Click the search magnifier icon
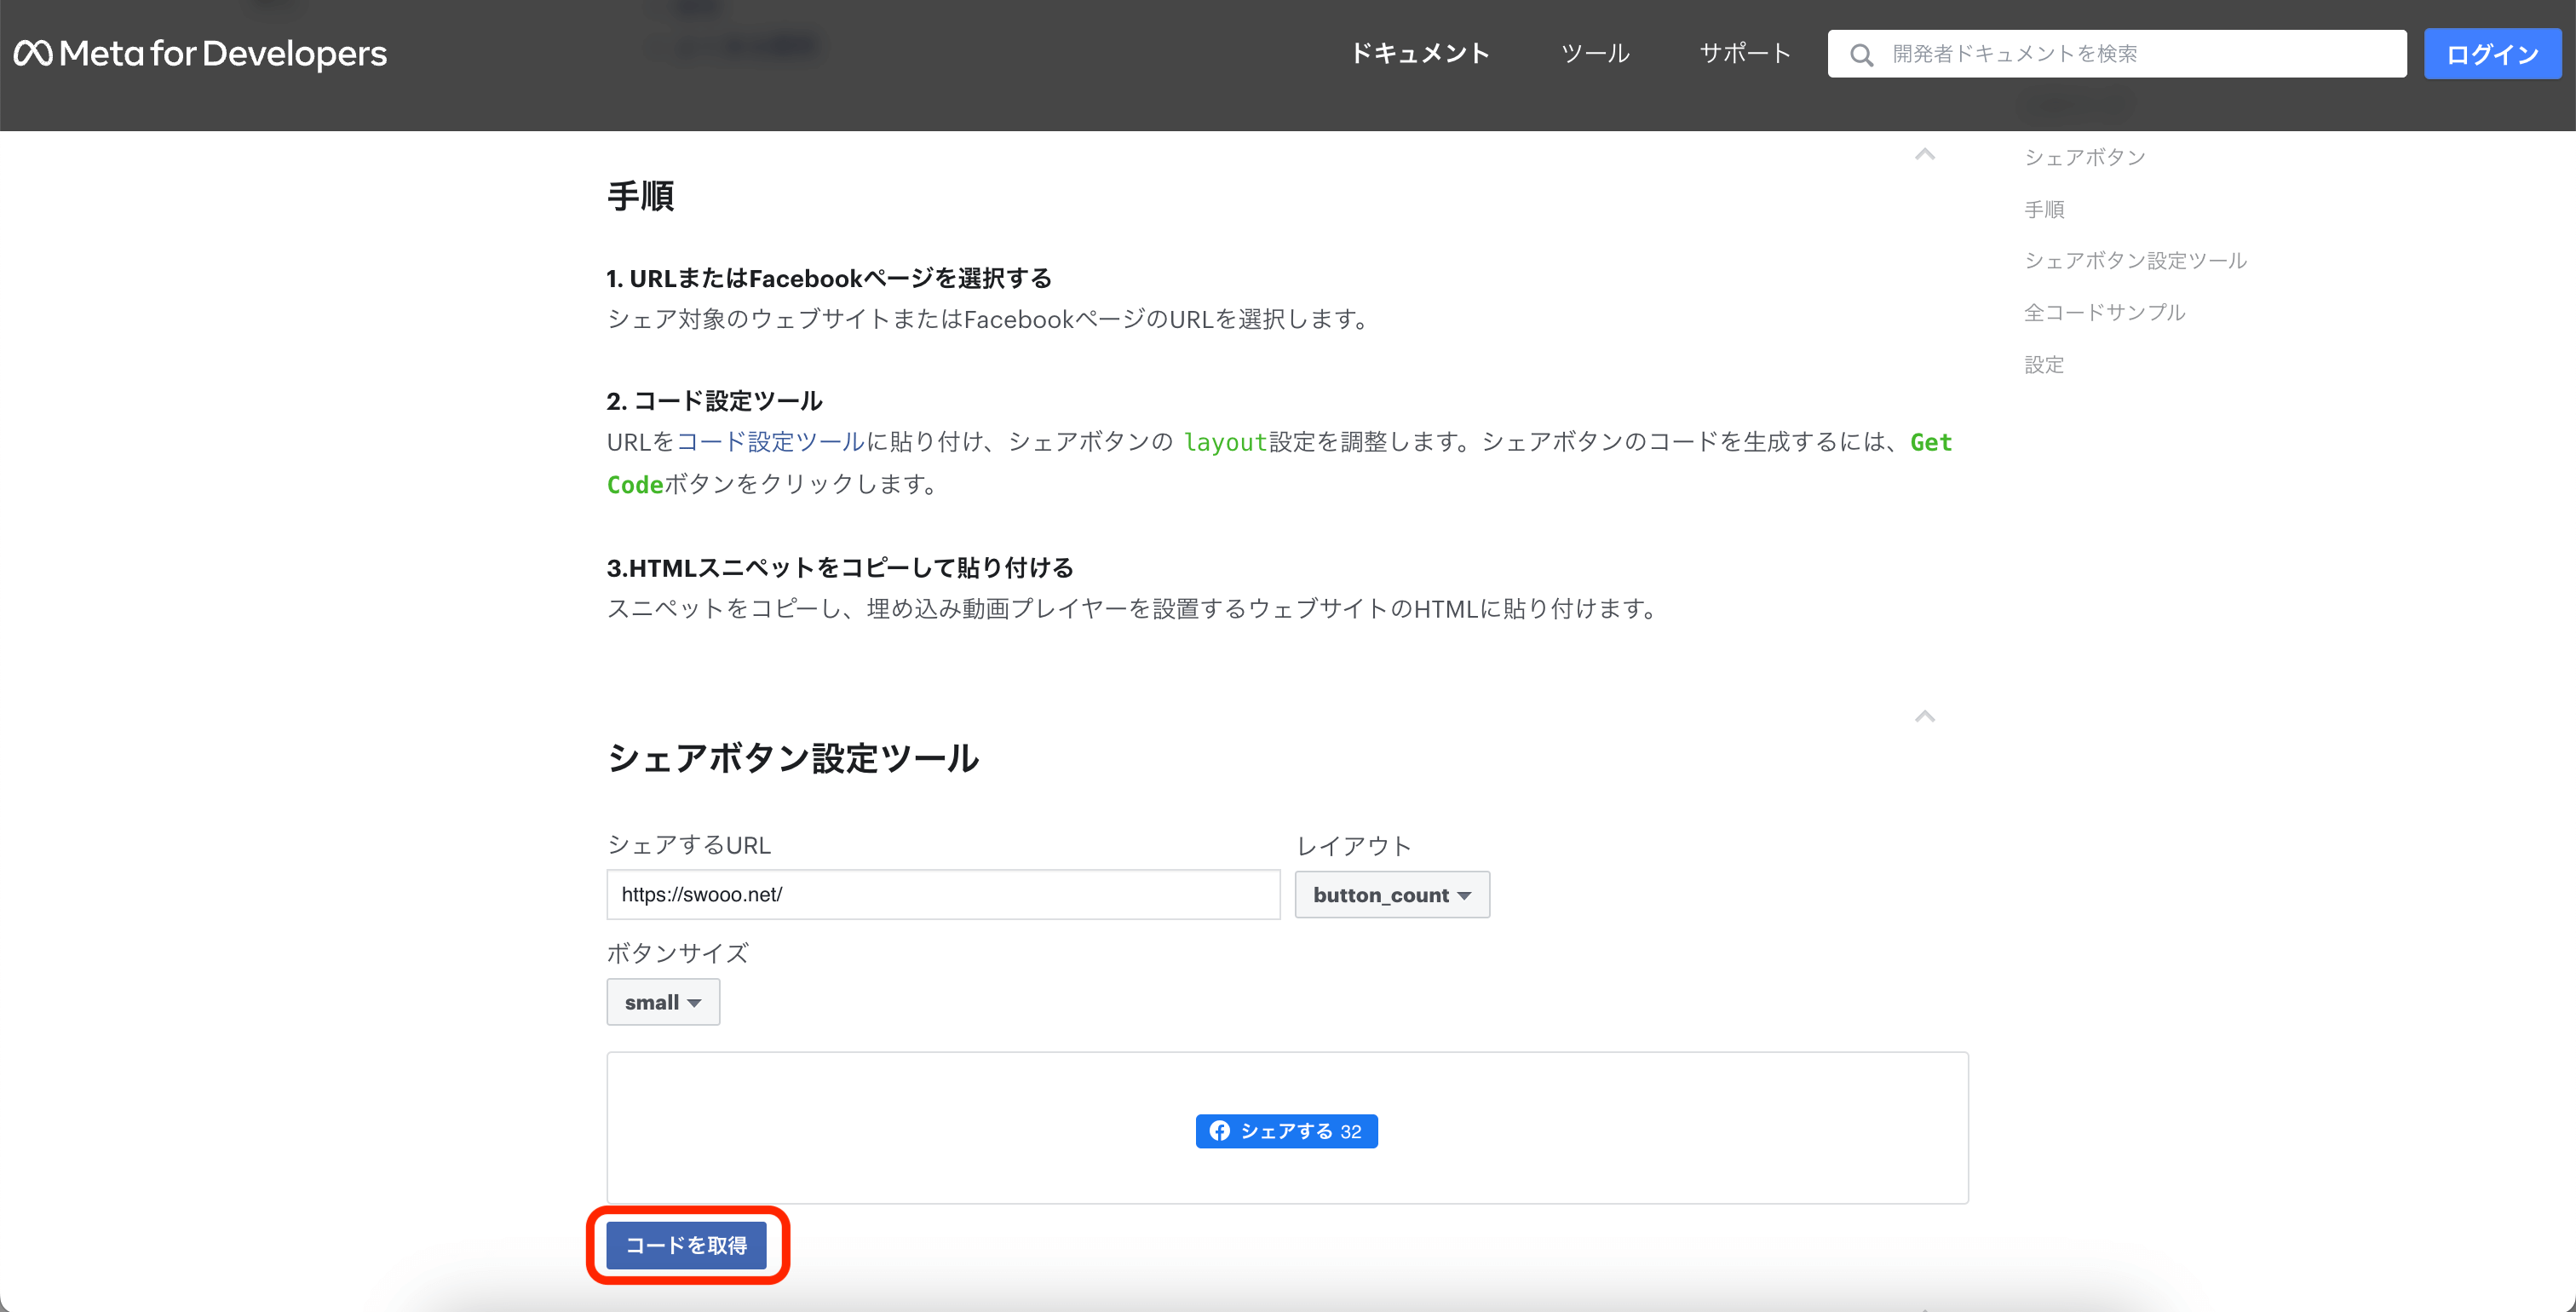Viewport: 2576px width, 1312px height. point(1861,54)
